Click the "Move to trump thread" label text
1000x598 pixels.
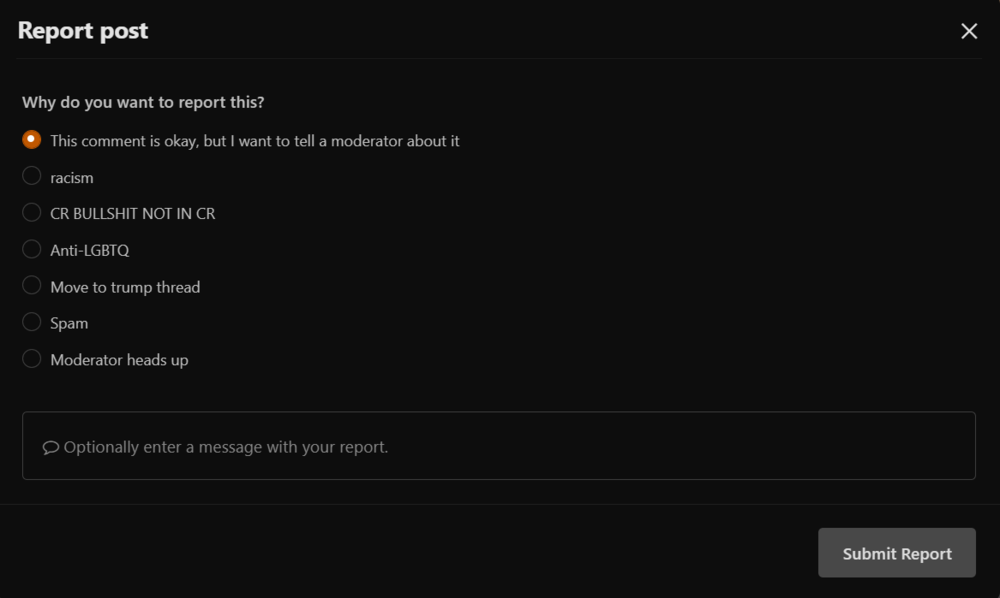tap(125, 287)
